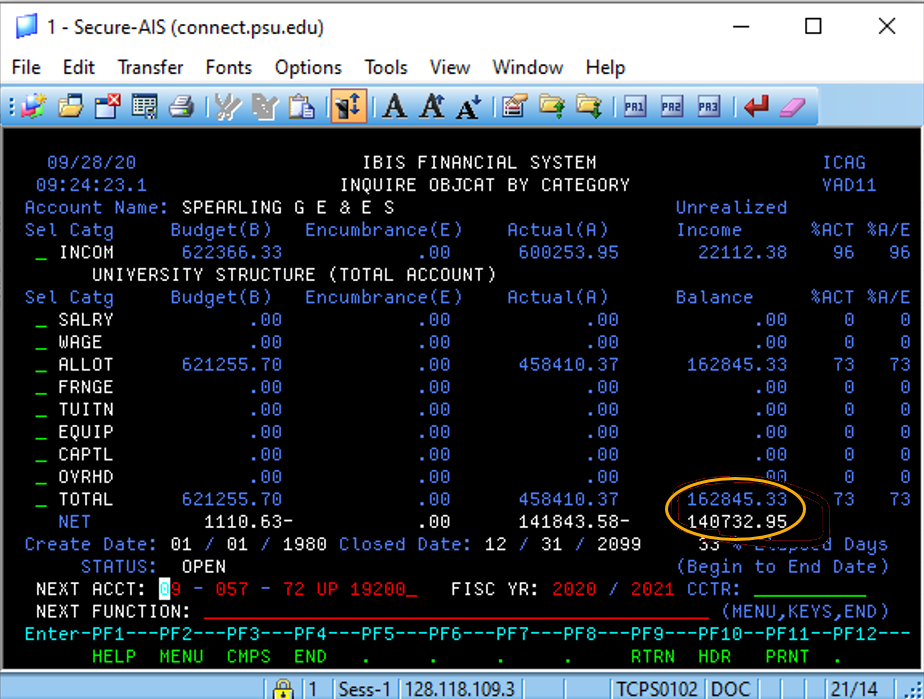This screenshot has height=699, width=924.
Task: Send the PA2 key
Action: [x=671, y=106]
